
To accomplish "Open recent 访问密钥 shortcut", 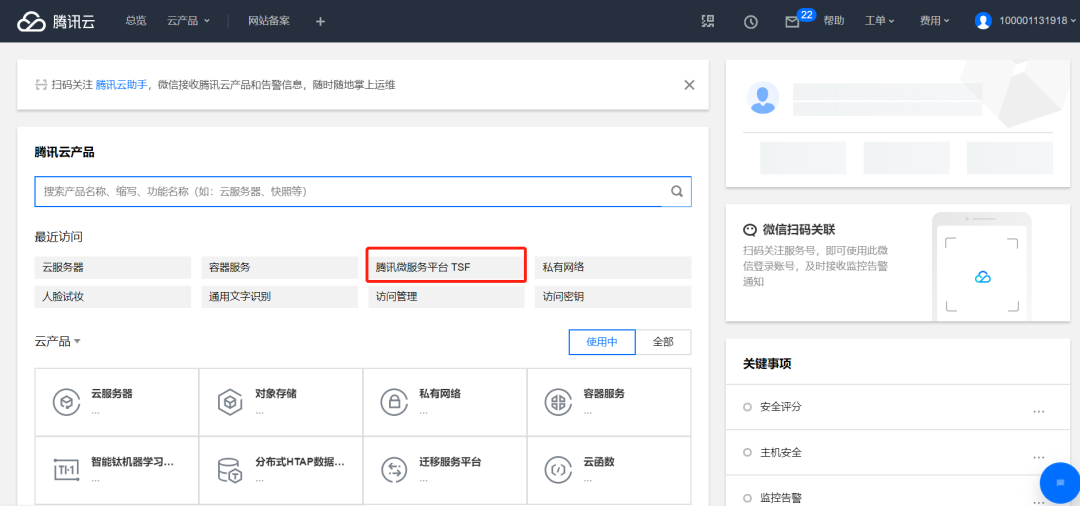I will pos(613,297).
